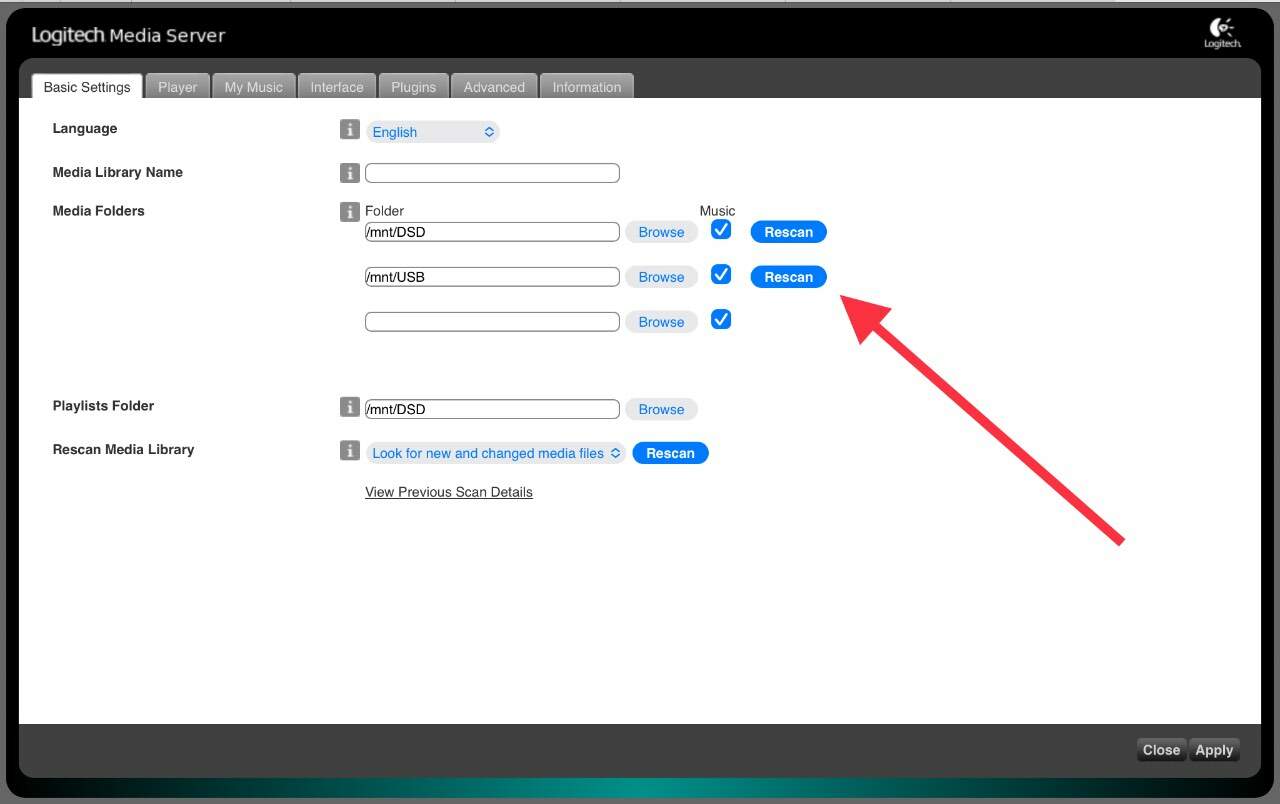Click the /mnt/DSD media folder path field
The height and width of the screenshot is (804, 1280).
click(x=492, y=232)
